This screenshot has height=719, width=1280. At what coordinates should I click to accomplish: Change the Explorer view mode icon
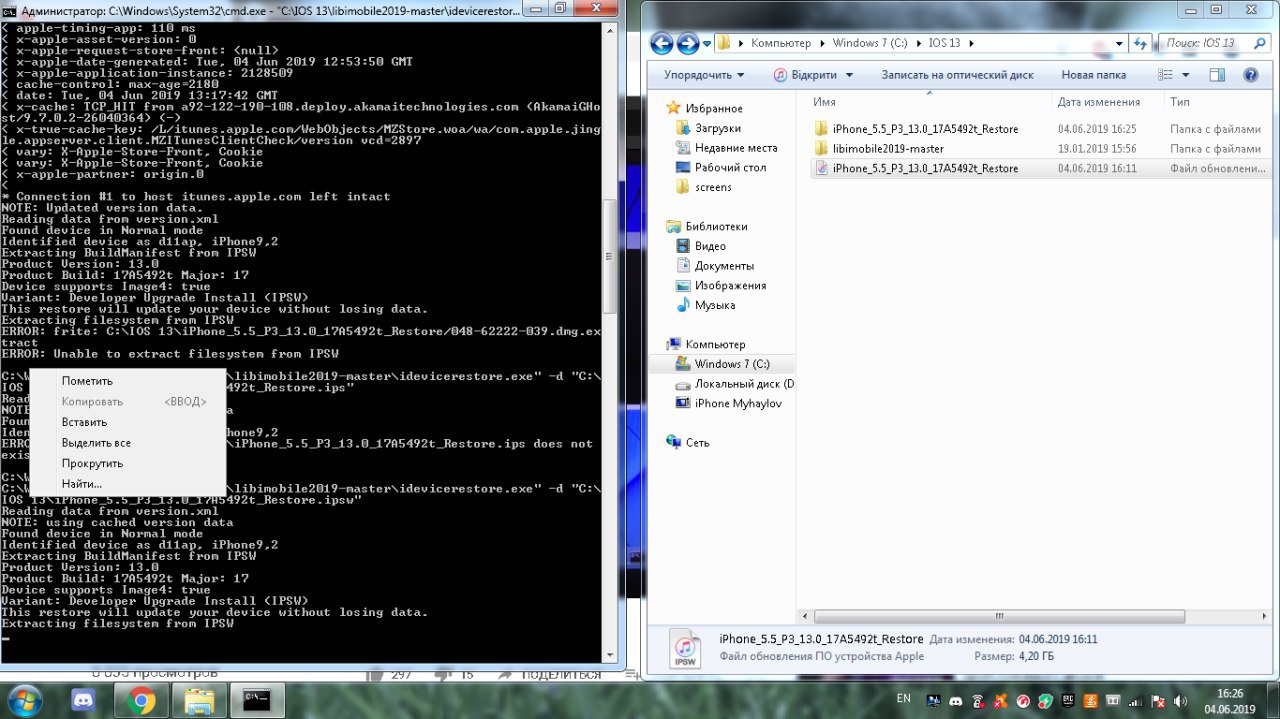[1166, 75]
